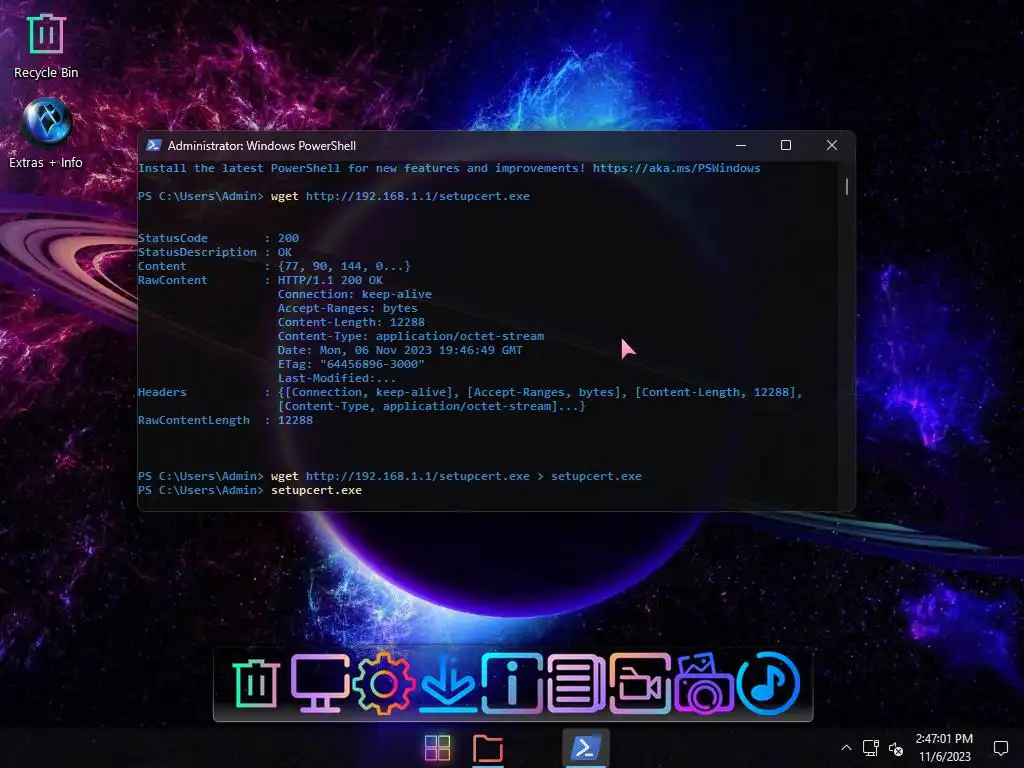
Task: Open the monitor icon in the dock
Action: click(x=319, y=683)
